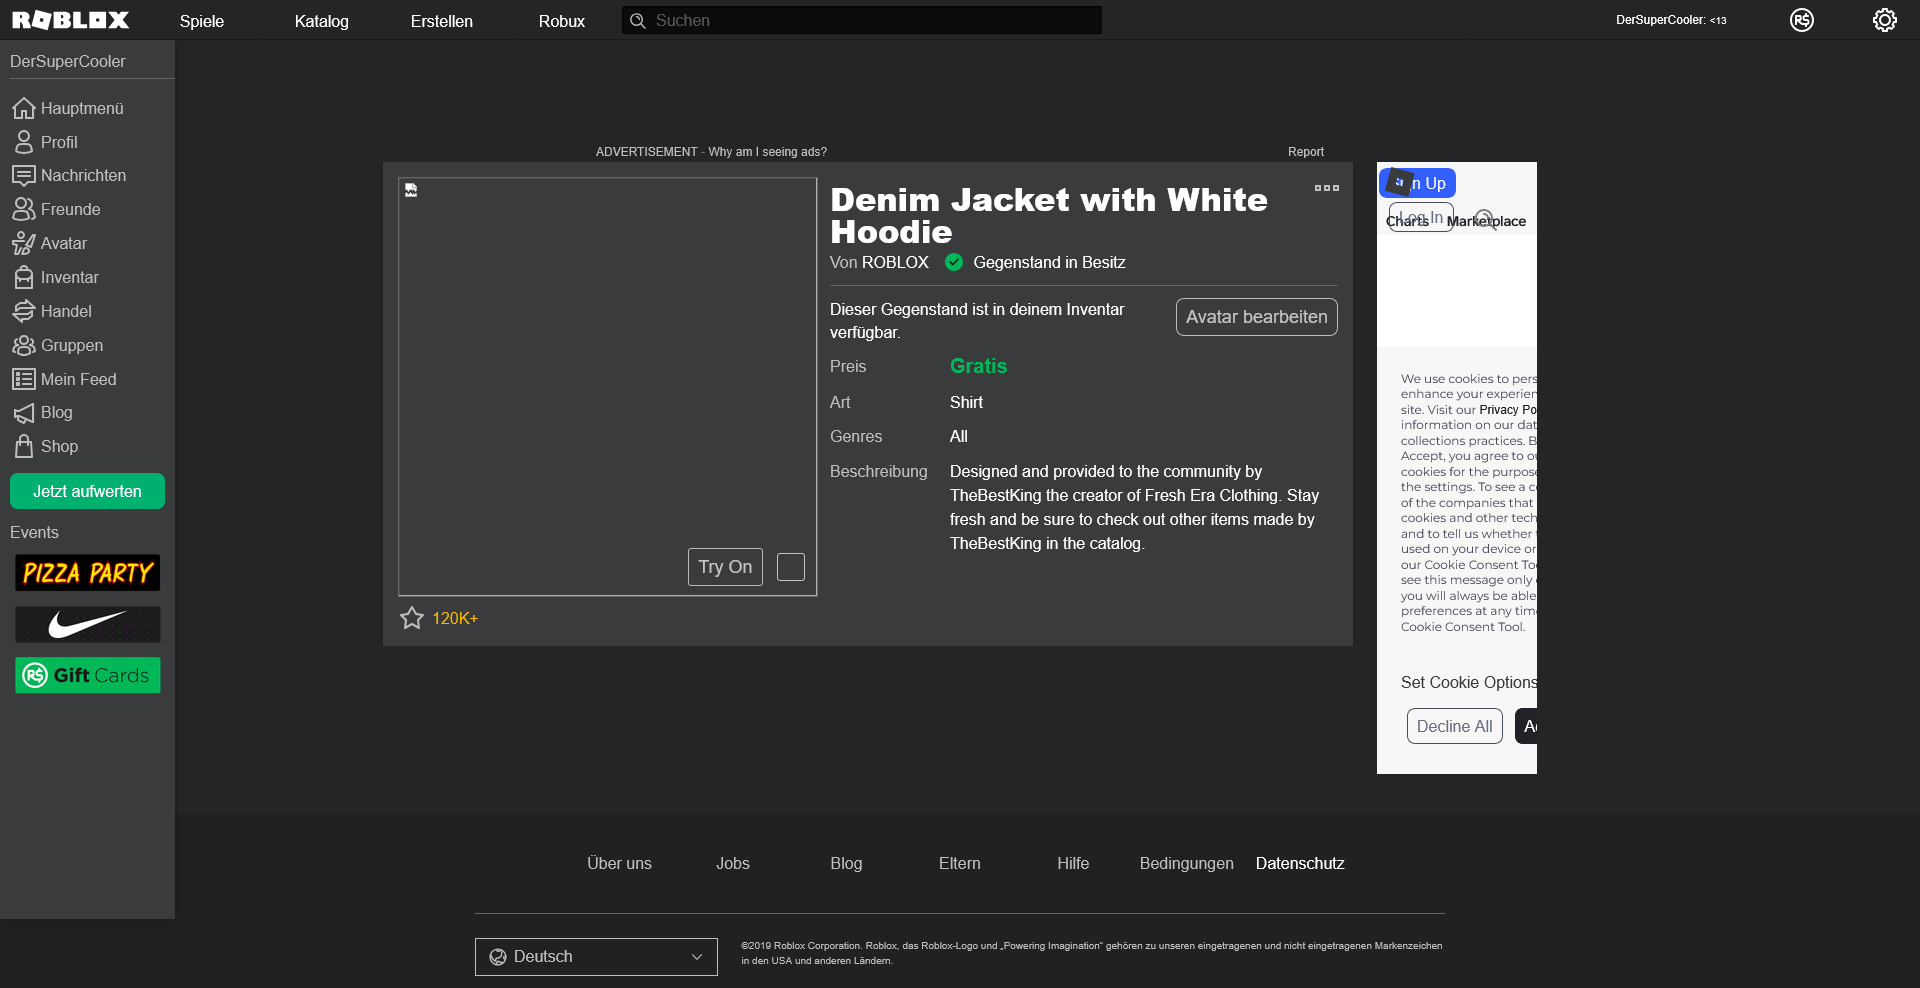Click the Robux currency icon in header
This screenshot has height=988, width=1920.
[1801, 20]
